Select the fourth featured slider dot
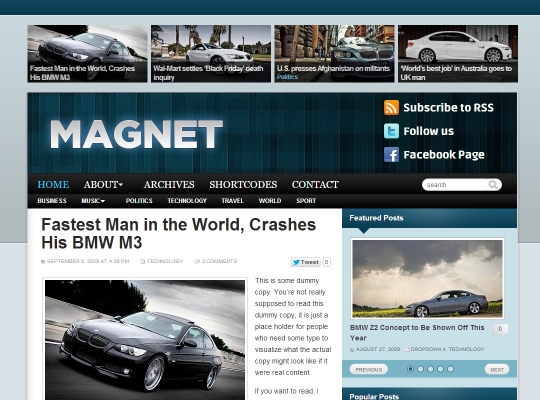Screen dimensions: 540x400 440,369
